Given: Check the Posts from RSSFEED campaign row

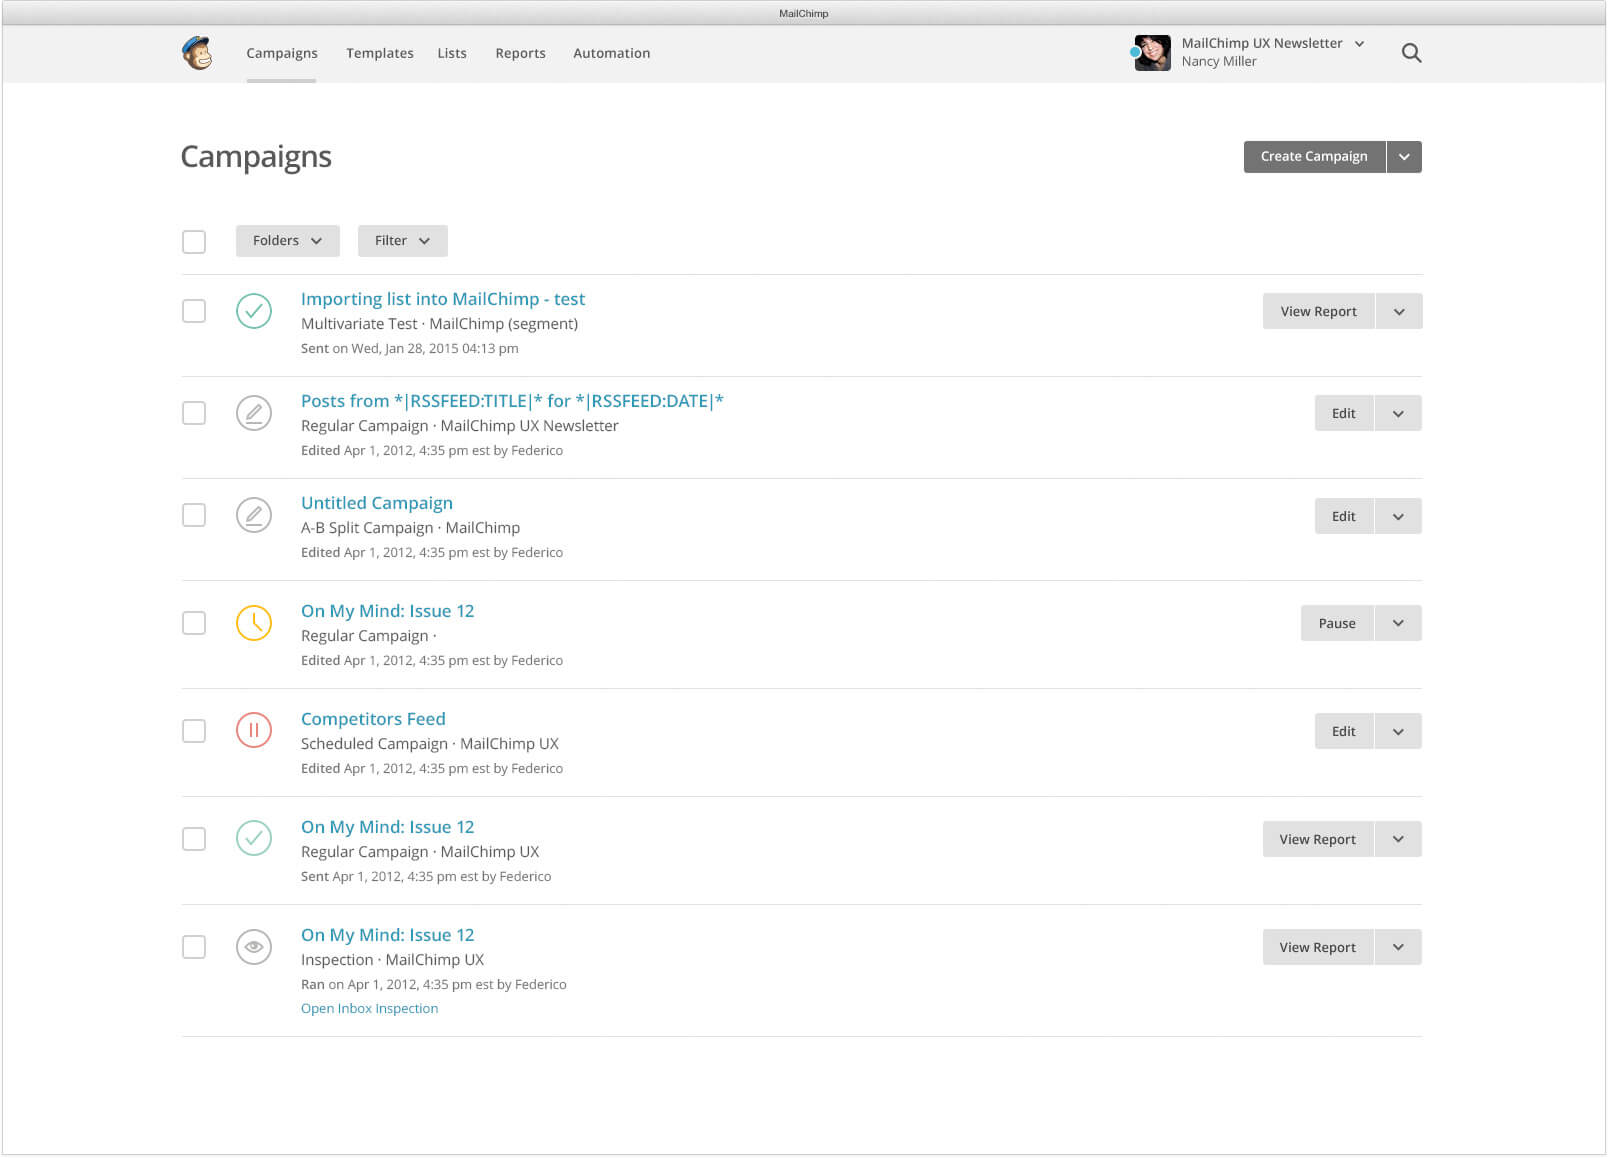Looking at the screenshot, I should pos(194,413).
